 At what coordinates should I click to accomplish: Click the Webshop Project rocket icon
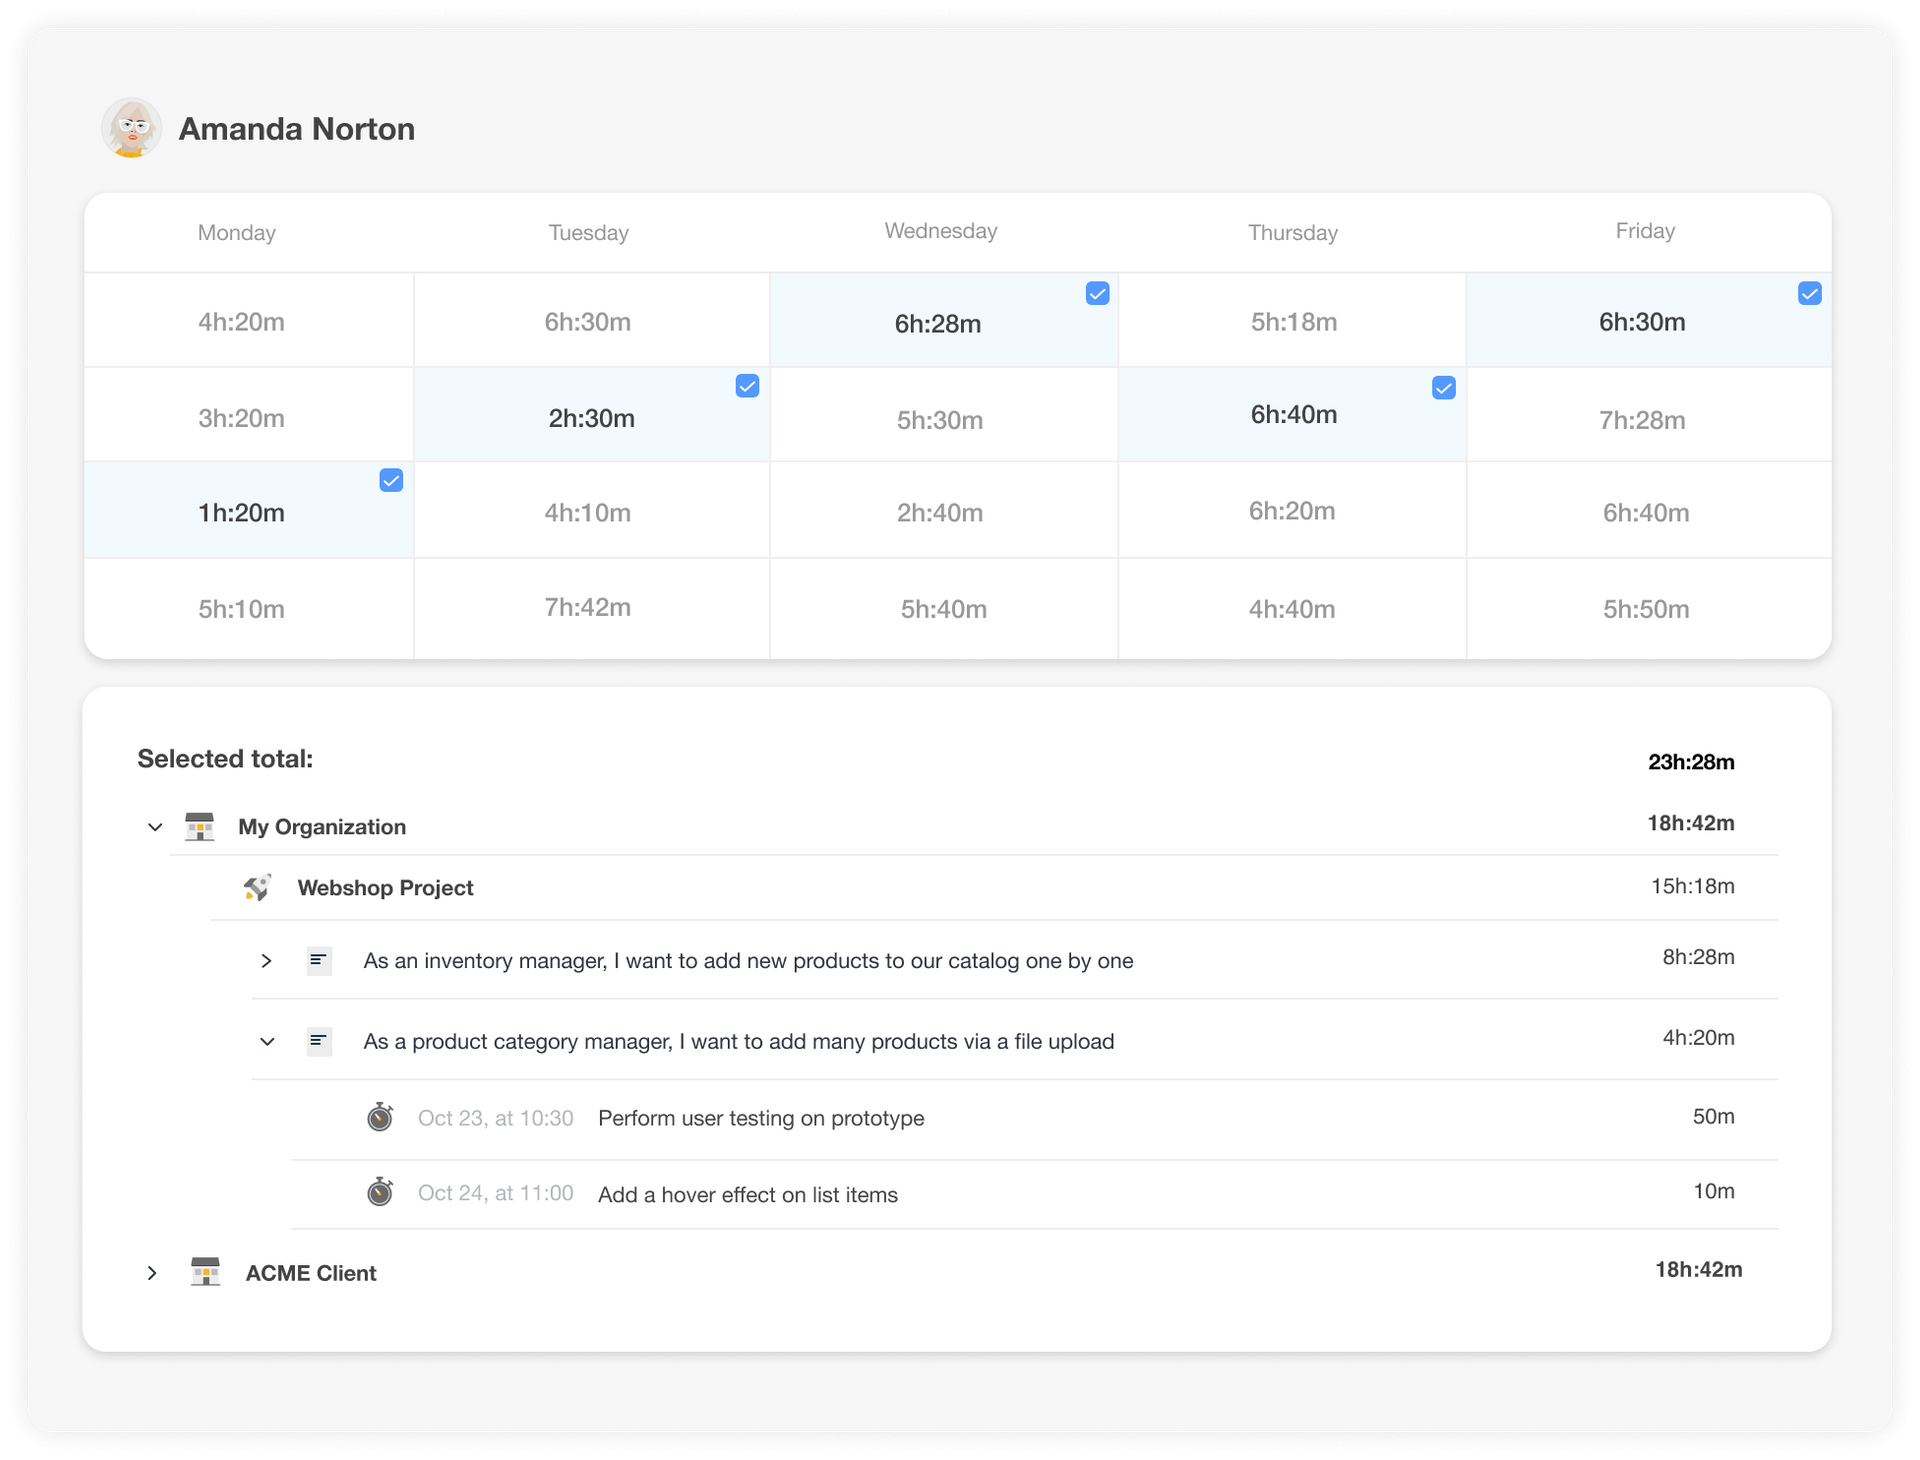point(257,888)
